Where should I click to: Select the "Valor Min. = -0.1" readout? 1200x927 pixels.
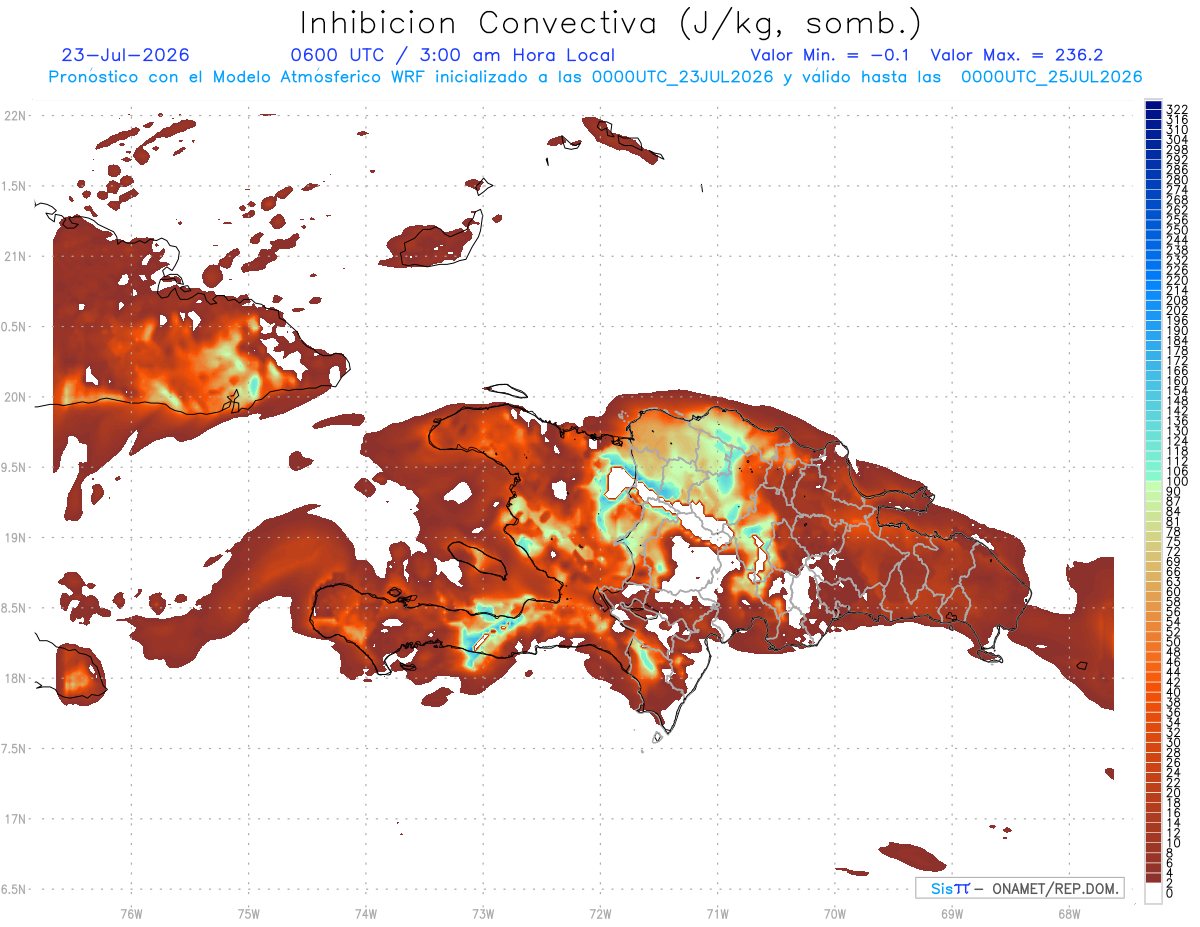tap(829, 56)
